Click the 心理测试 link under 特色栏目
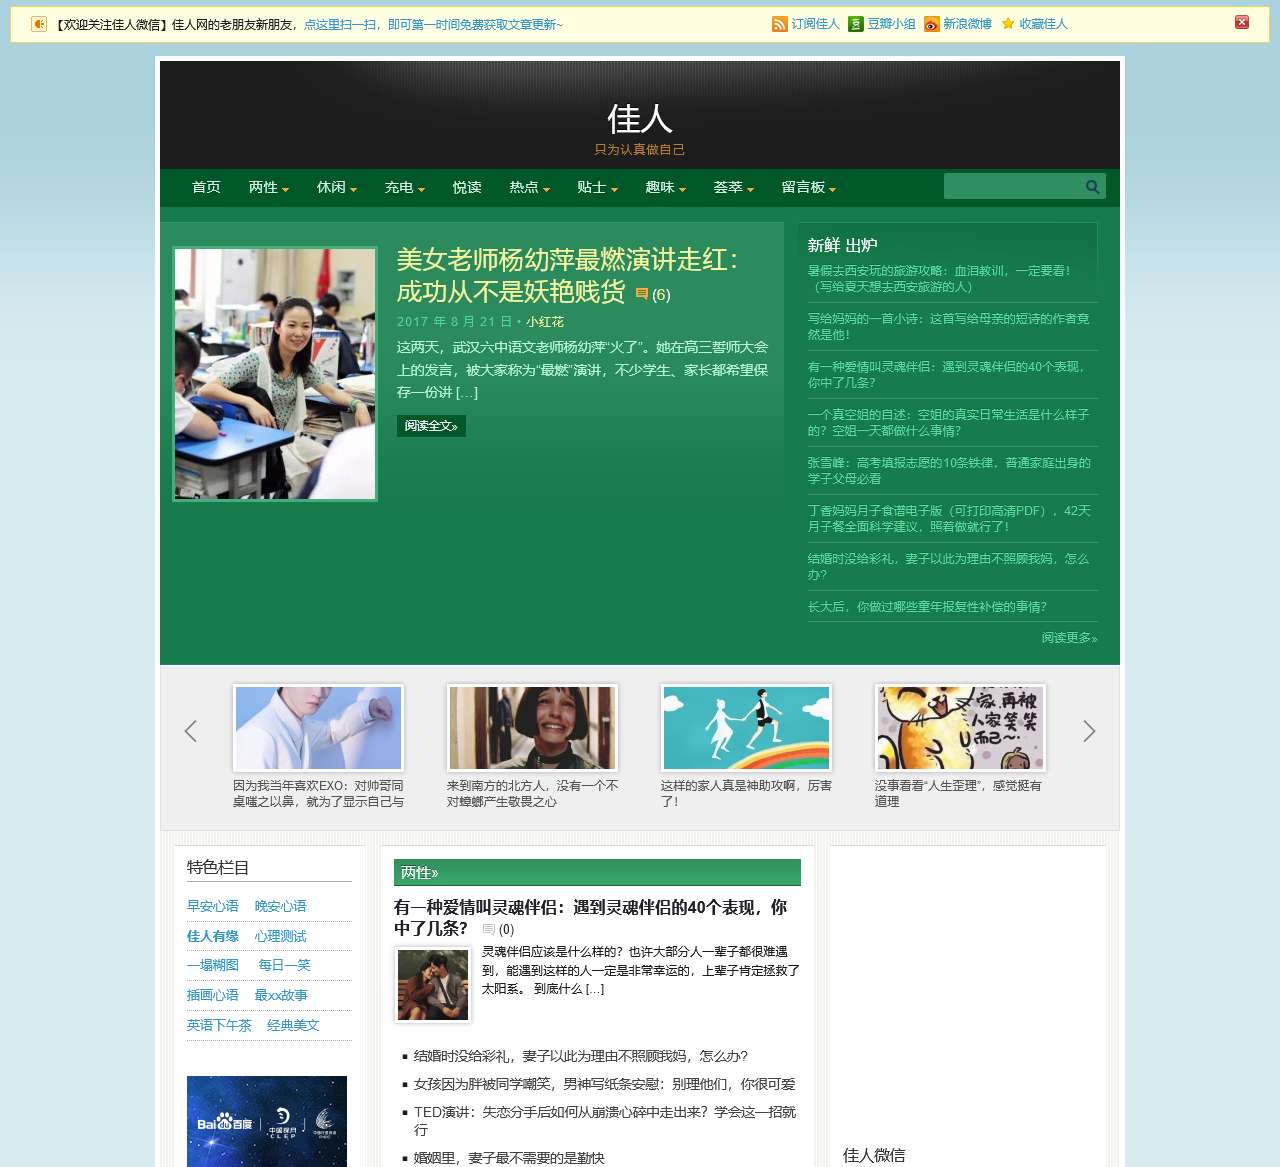This screenshot has height=1167, width=1280. [x=281, y=936]
